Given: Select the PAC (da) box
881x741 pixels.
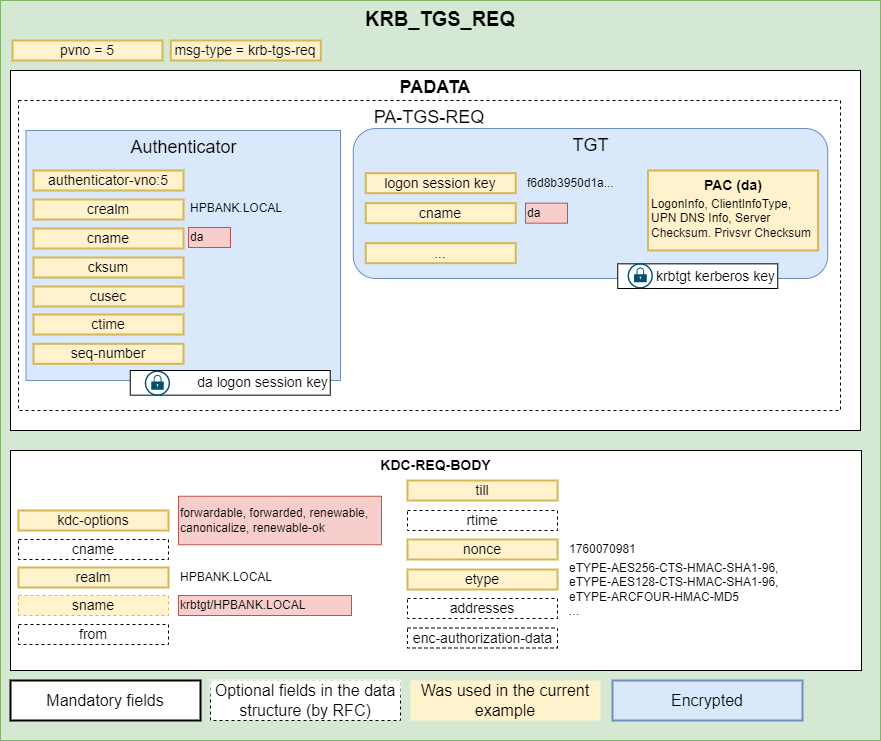Looking at the screenshot, I should point(732,210).
